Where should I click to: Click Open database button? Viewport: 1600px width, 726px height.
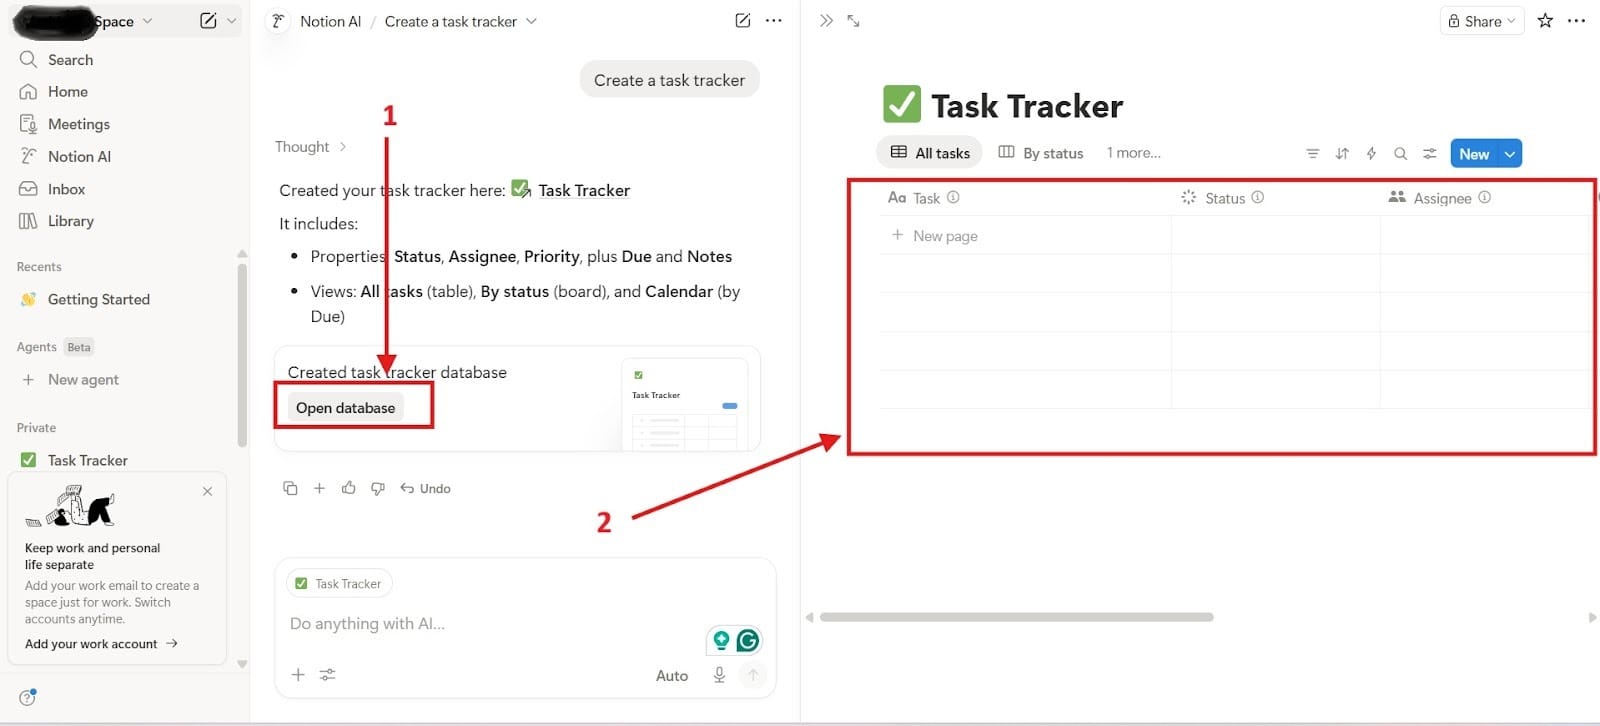[x=345, y=408]
